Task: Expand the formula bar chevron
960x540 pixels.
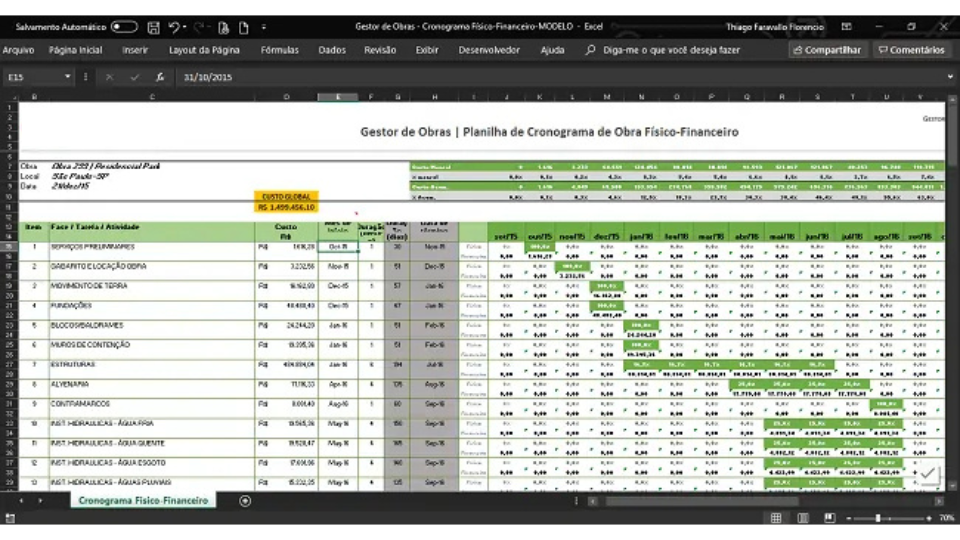Action: pyautogui.click(x=949, y=77)
